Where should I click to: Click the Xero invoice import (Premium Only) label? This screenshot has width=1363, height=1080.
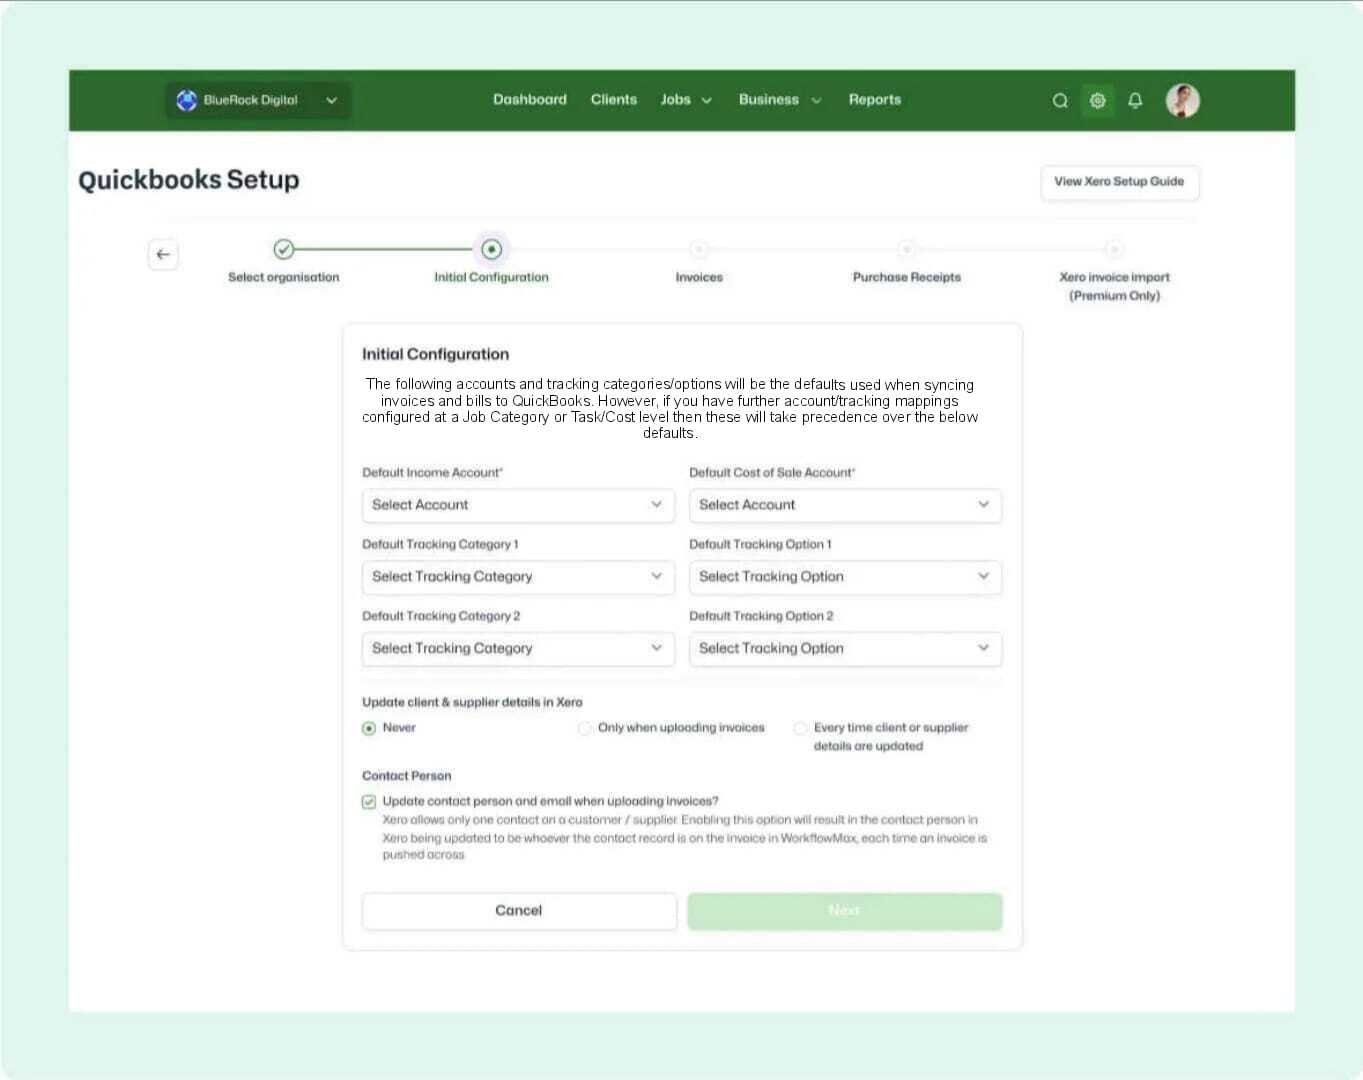(x=1115, y=286)
